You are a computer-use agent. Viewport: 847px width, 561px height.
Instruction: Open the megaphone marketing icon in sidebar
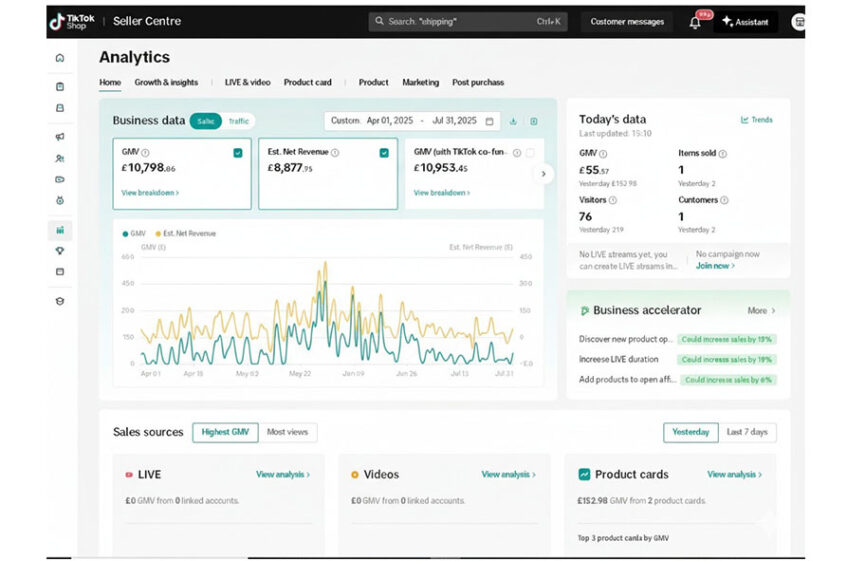(60, 137)
